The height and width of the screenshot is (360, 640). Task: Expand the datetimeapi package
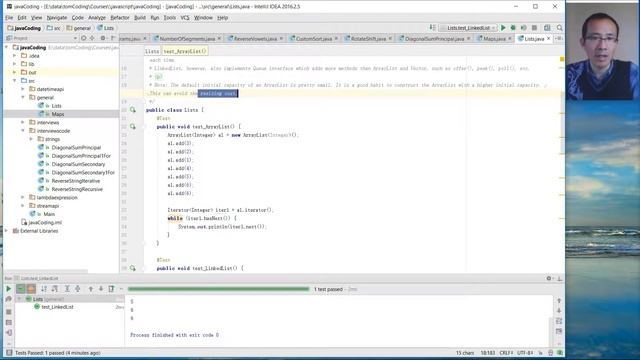coord(23,89)
